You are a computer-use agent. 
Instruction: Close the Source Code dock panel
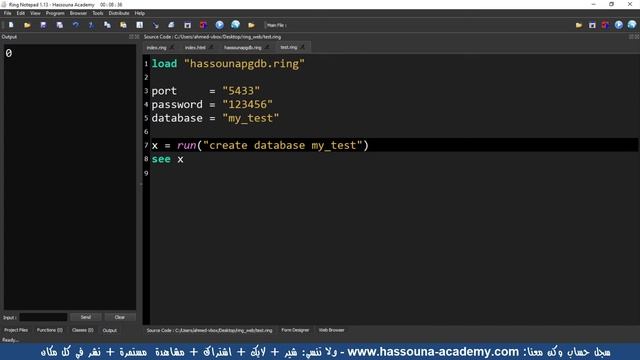637,37
